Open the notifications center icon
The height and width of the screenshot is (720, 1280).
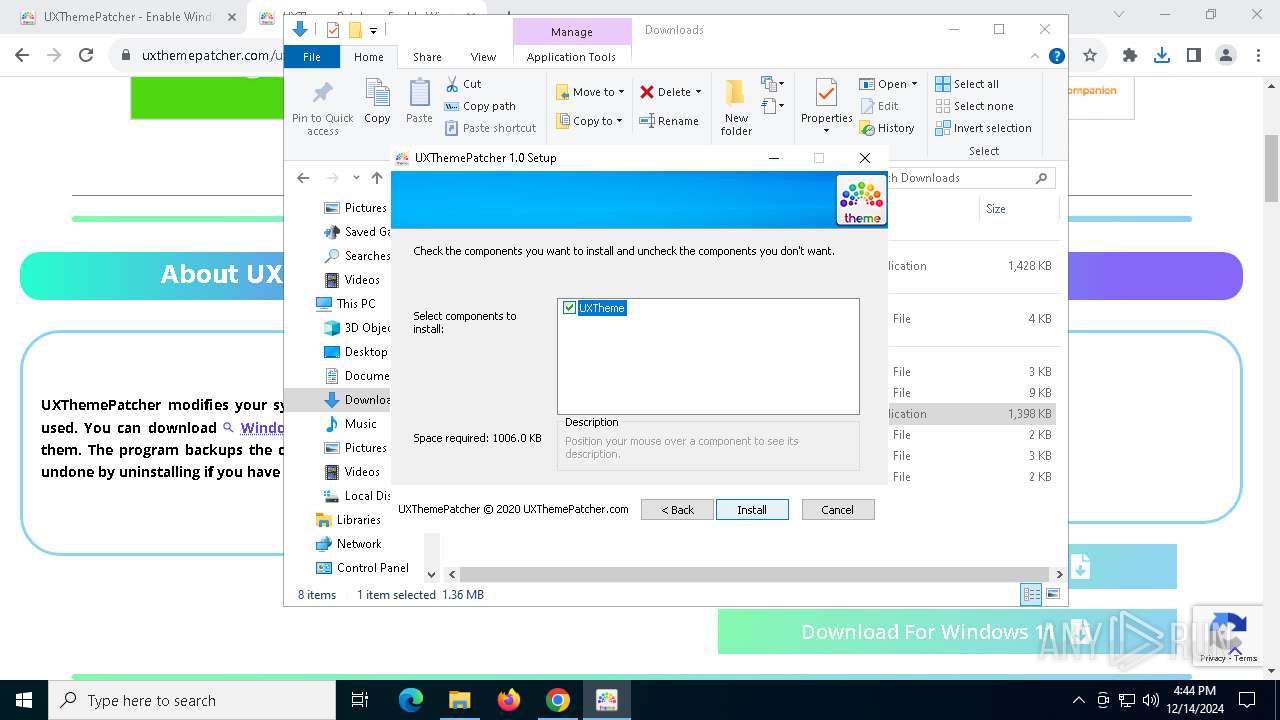[x=1247, y=700]
